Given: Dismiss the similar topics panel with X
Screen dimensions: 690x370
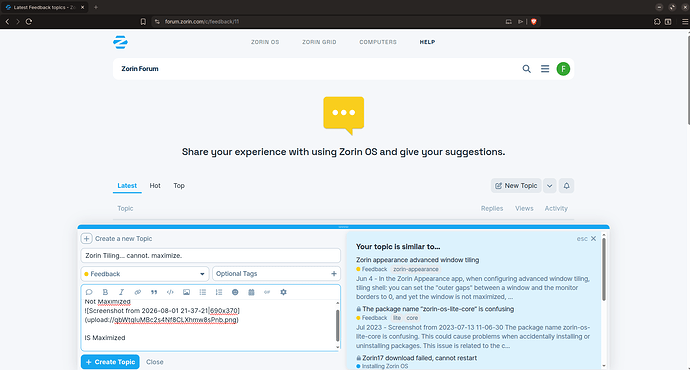Looking at the screenshot, I should pyautogui.click(x=593, y=238).
